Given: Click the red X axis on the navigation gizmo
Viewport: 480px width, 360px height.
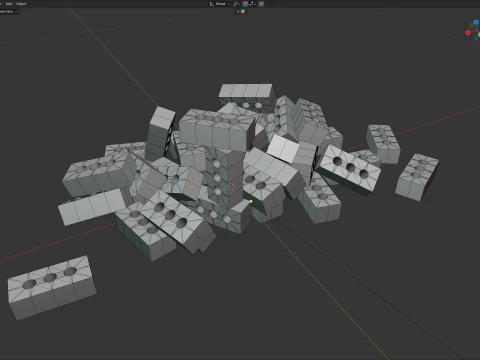Looking at the screenshot, I should 468,32.
